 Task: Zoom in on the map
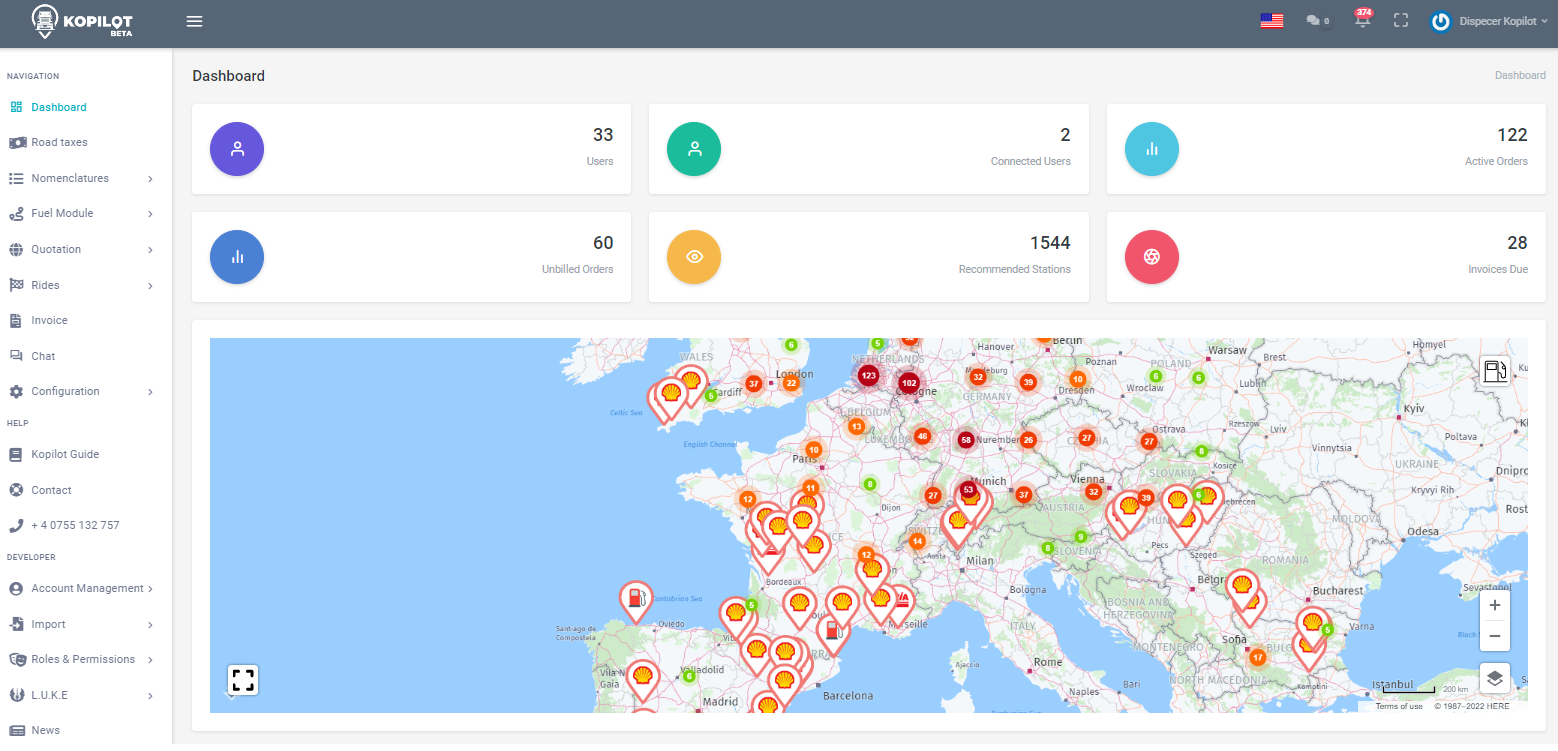coord(1494,605)
